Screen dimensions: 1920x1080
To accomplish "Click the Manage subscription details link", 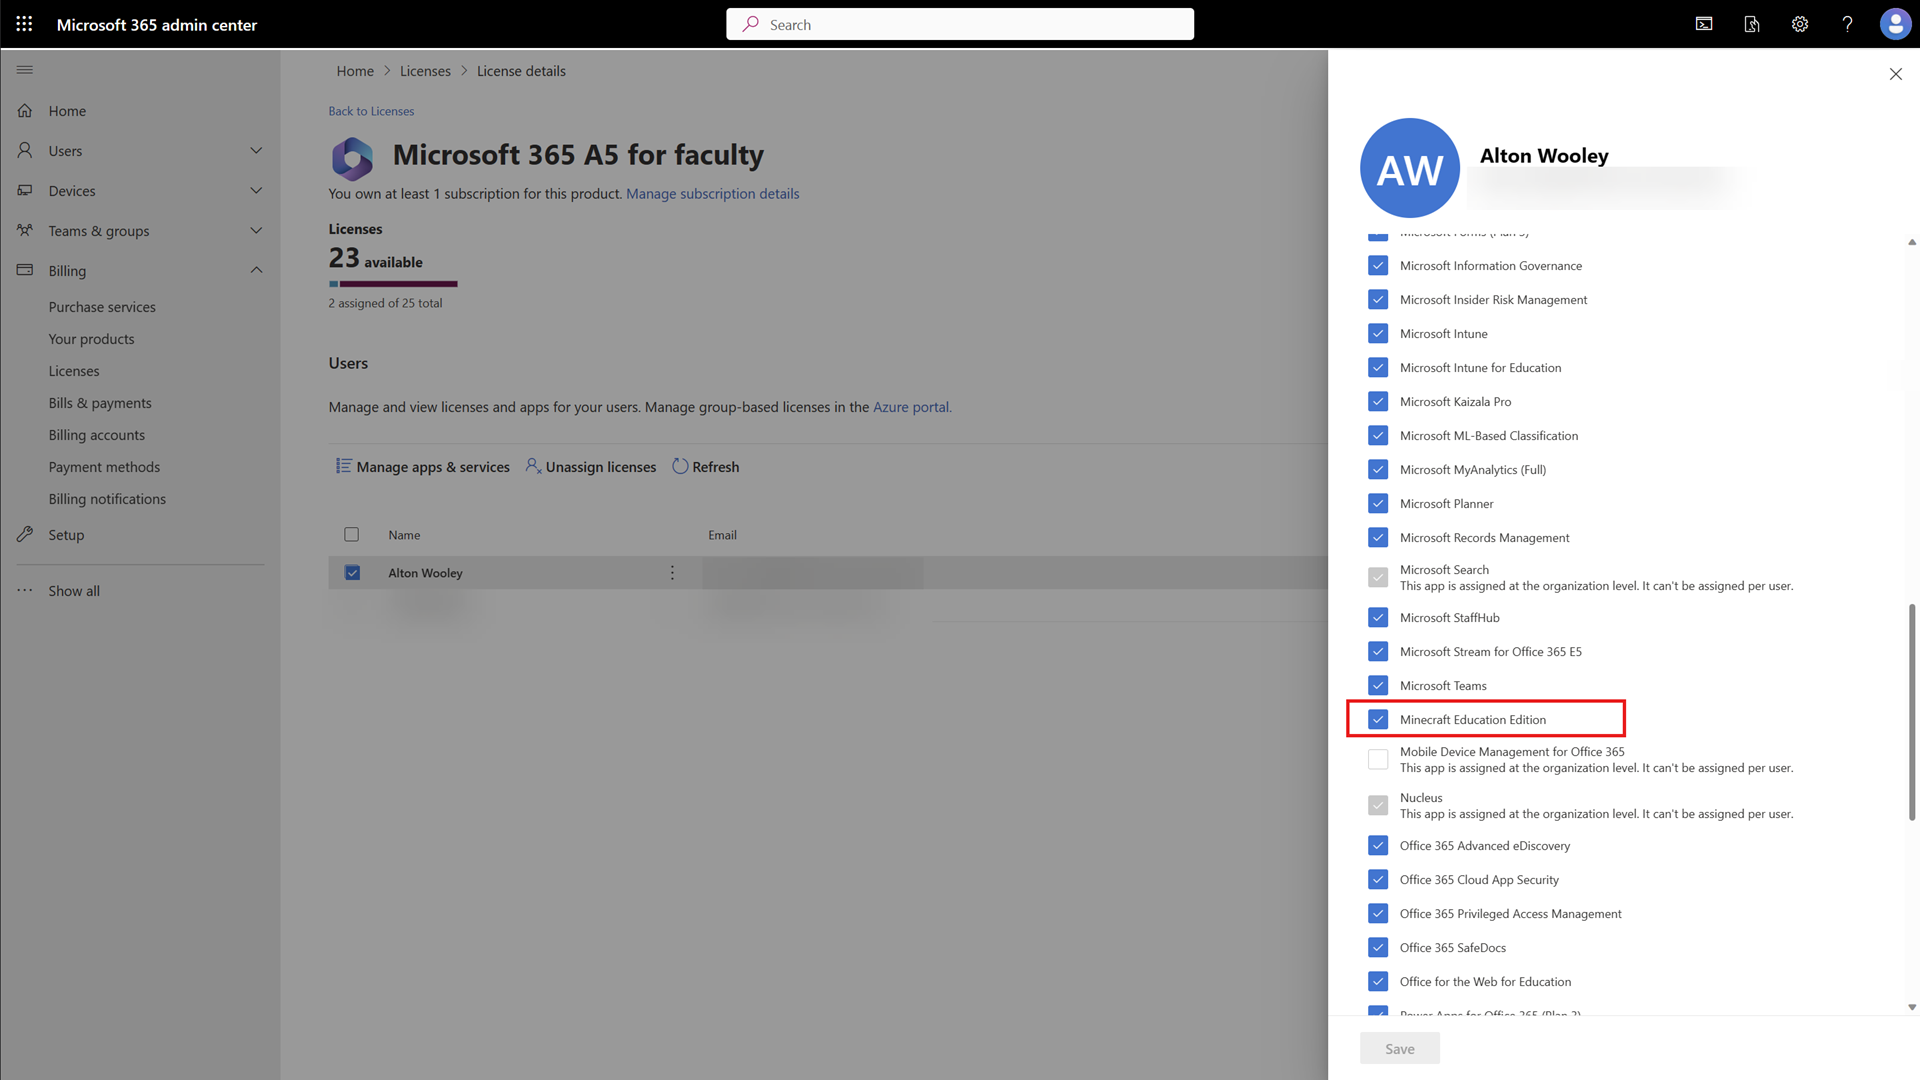I will 712,193.
